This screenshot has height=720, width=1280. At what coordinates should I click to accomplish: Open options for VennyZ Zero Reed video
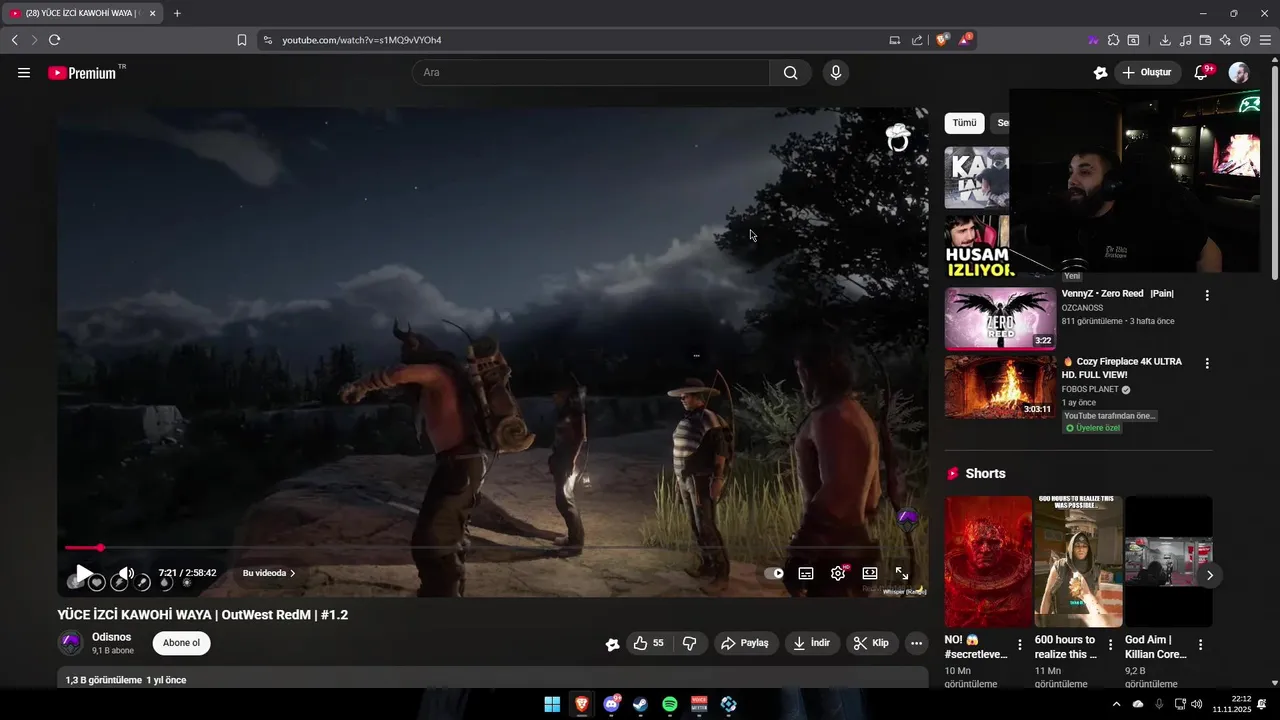[x=1207, y=296]
